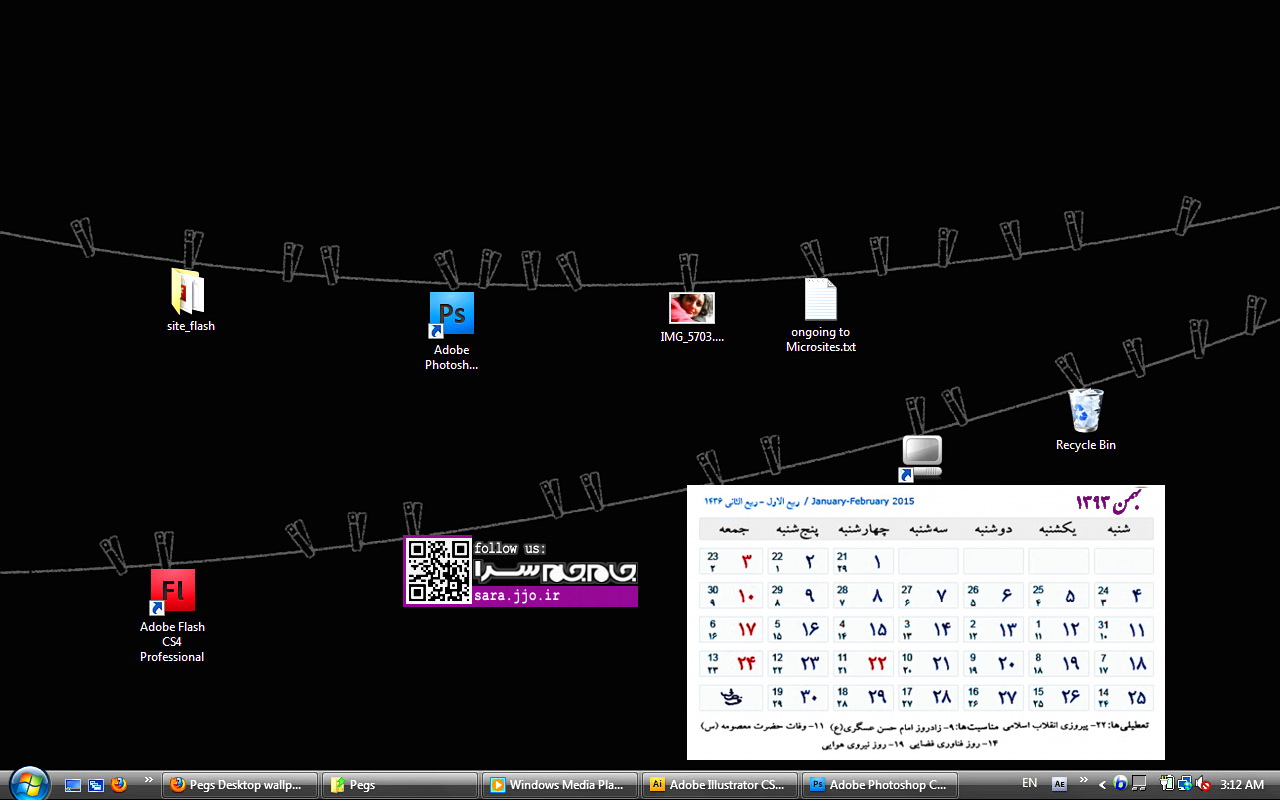The height and width of the screenshot is (800, 1280).
Task: Launch Firefox from the Quick Launch bar
Action: 119,785
